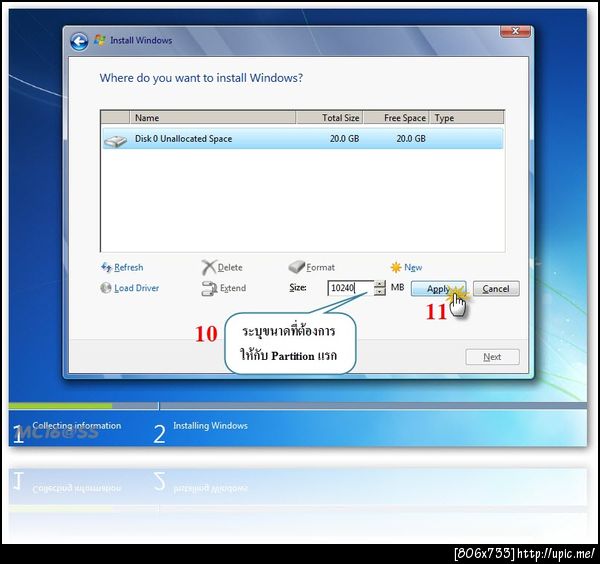Choose the Delete link
The height and width of the screenshot is (564, 600).
[x=230, y=267]
